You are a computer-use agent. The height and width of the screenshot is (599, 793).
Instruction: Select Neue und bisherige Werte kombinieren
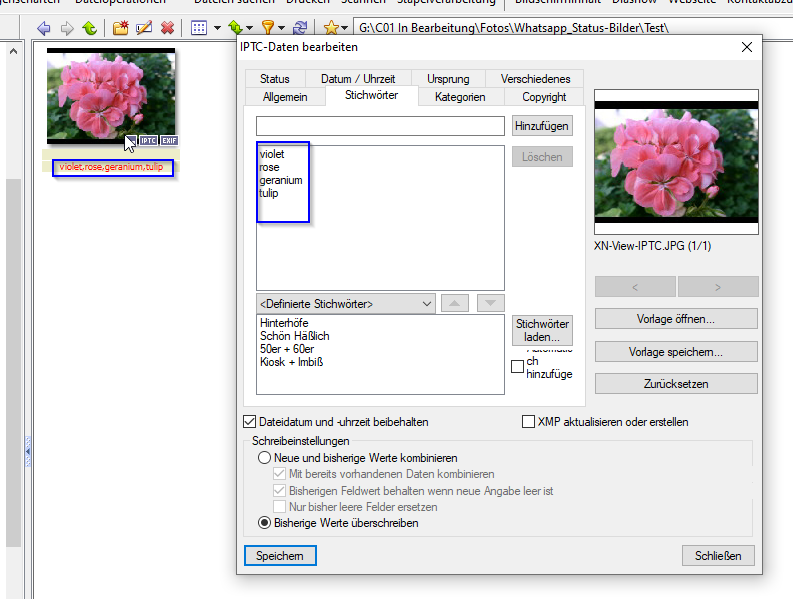pyautogui.click(x=264, y=458)
